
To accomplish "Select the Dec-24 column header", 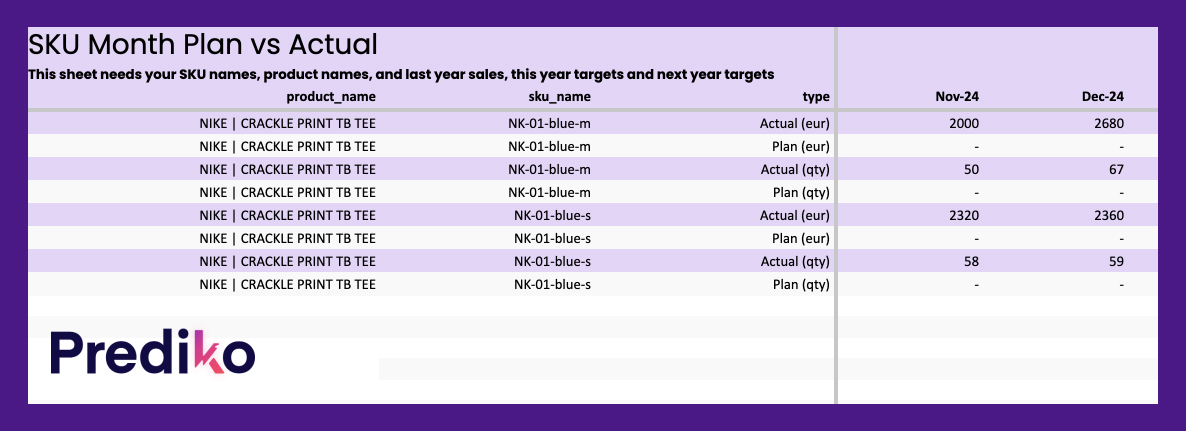I will 1103,97.
